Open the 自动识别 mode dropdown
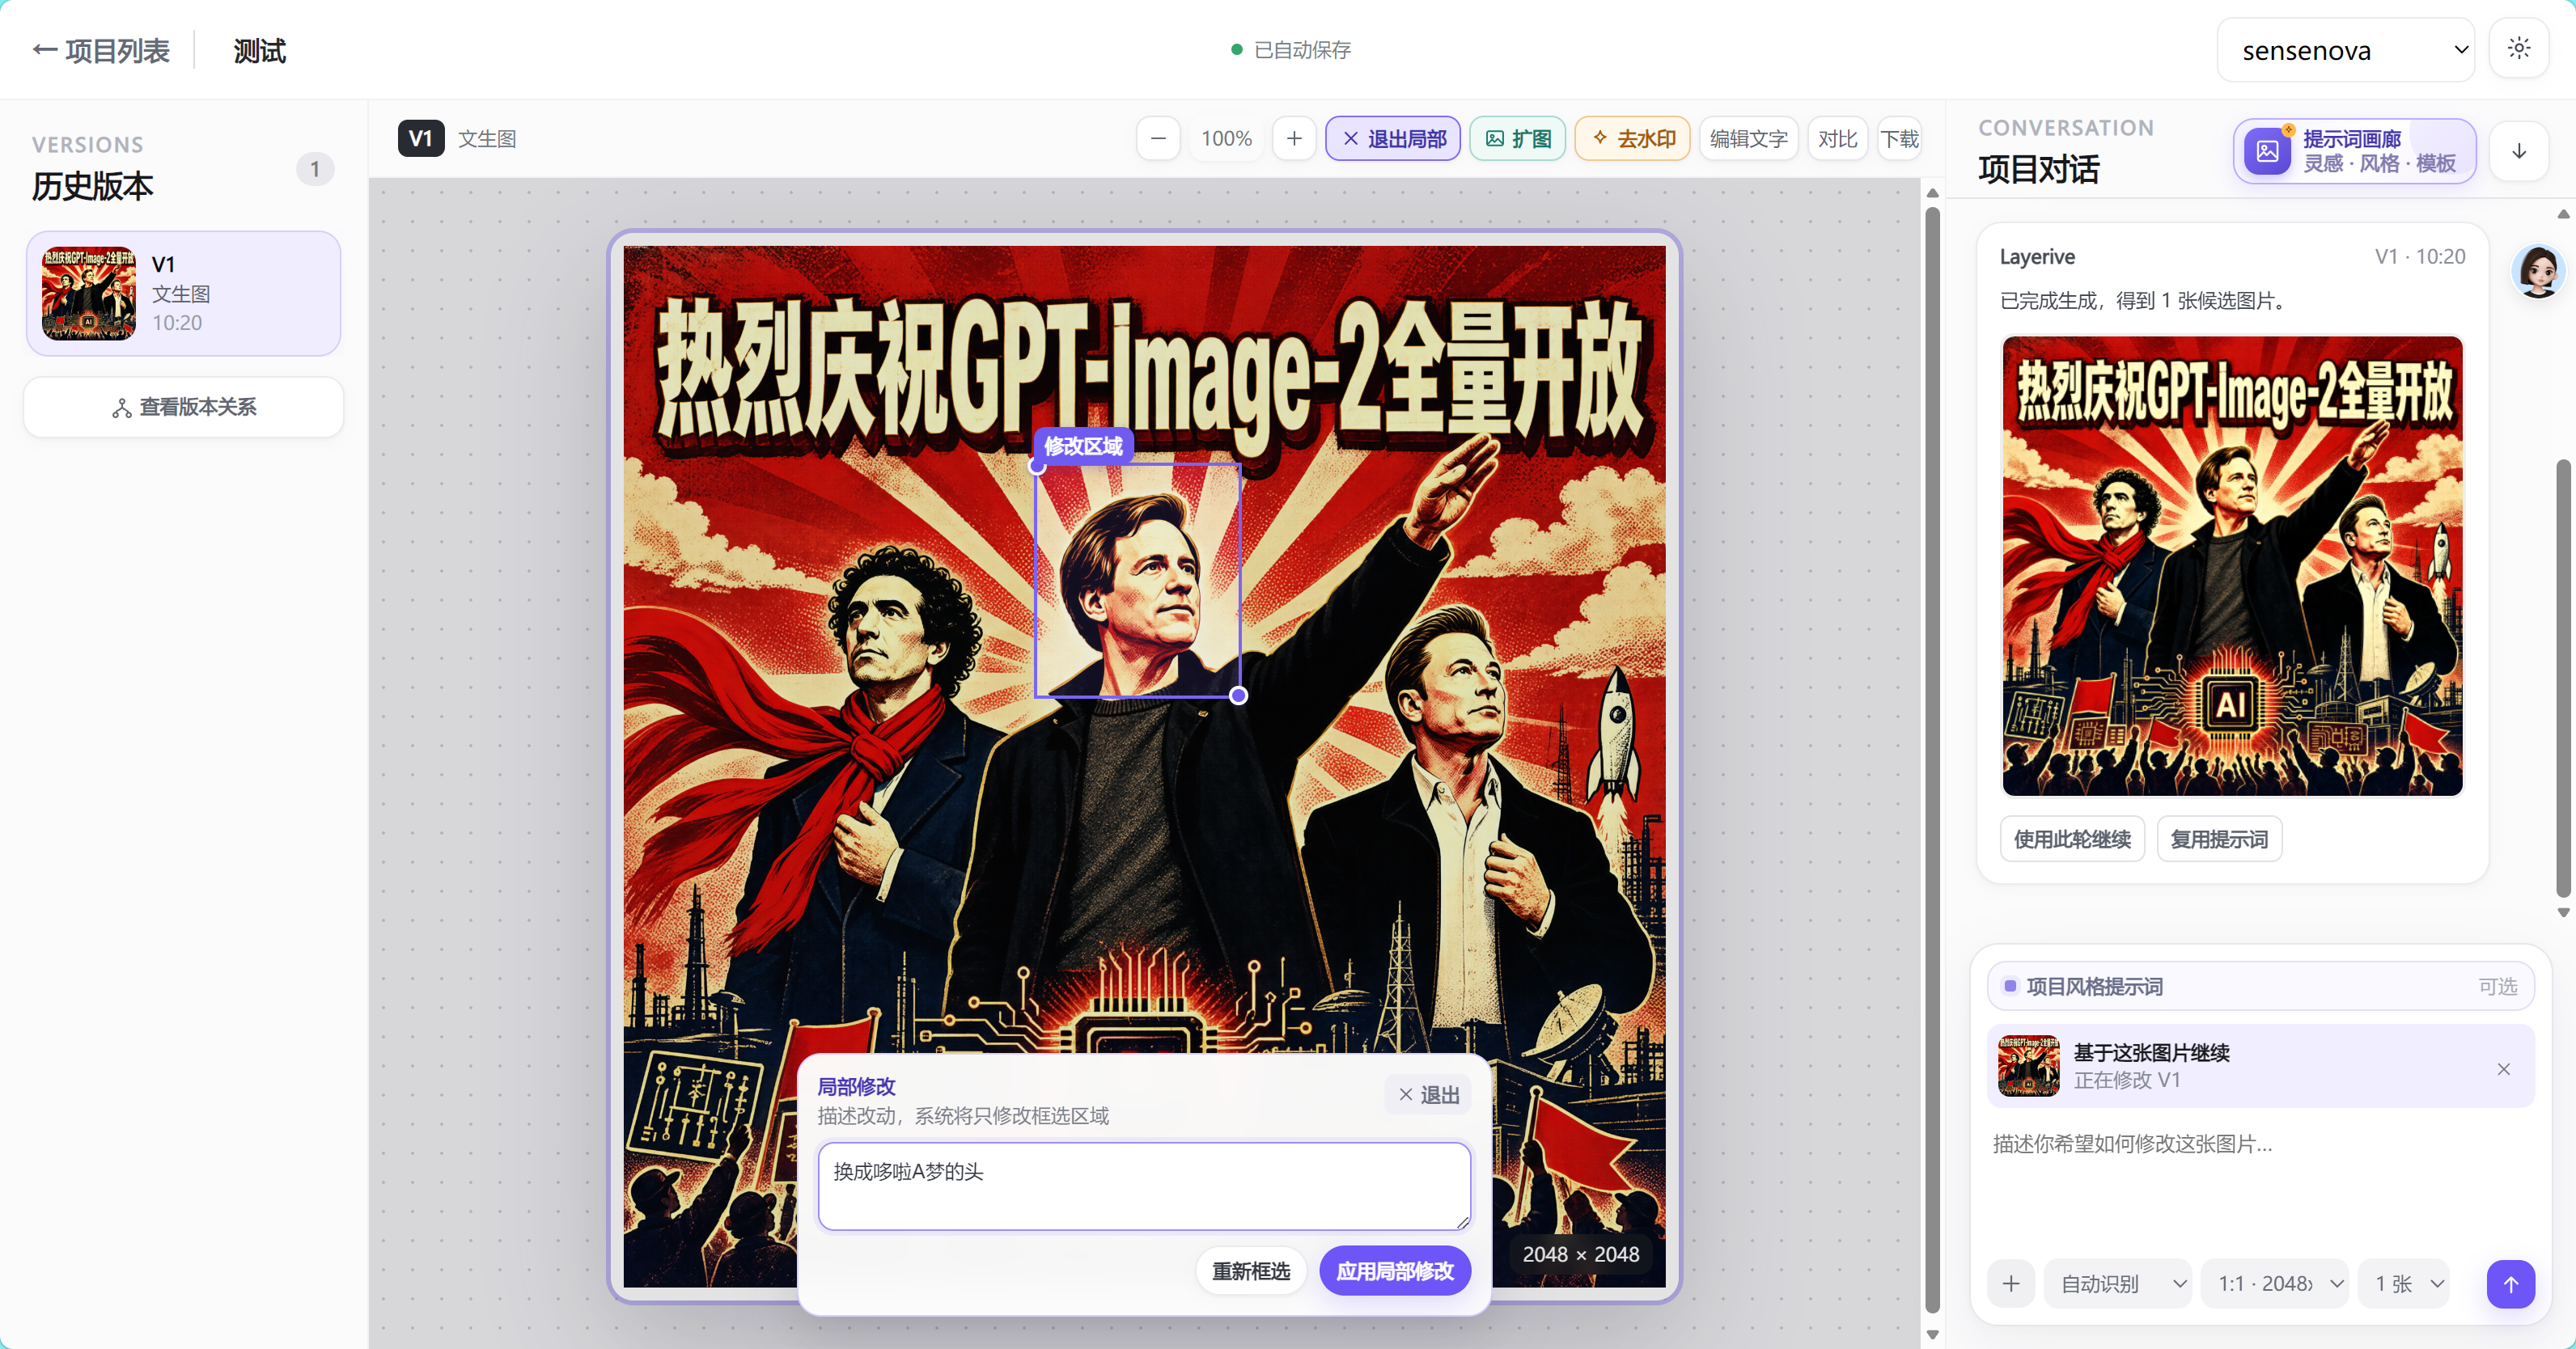 point(2118,1283)
